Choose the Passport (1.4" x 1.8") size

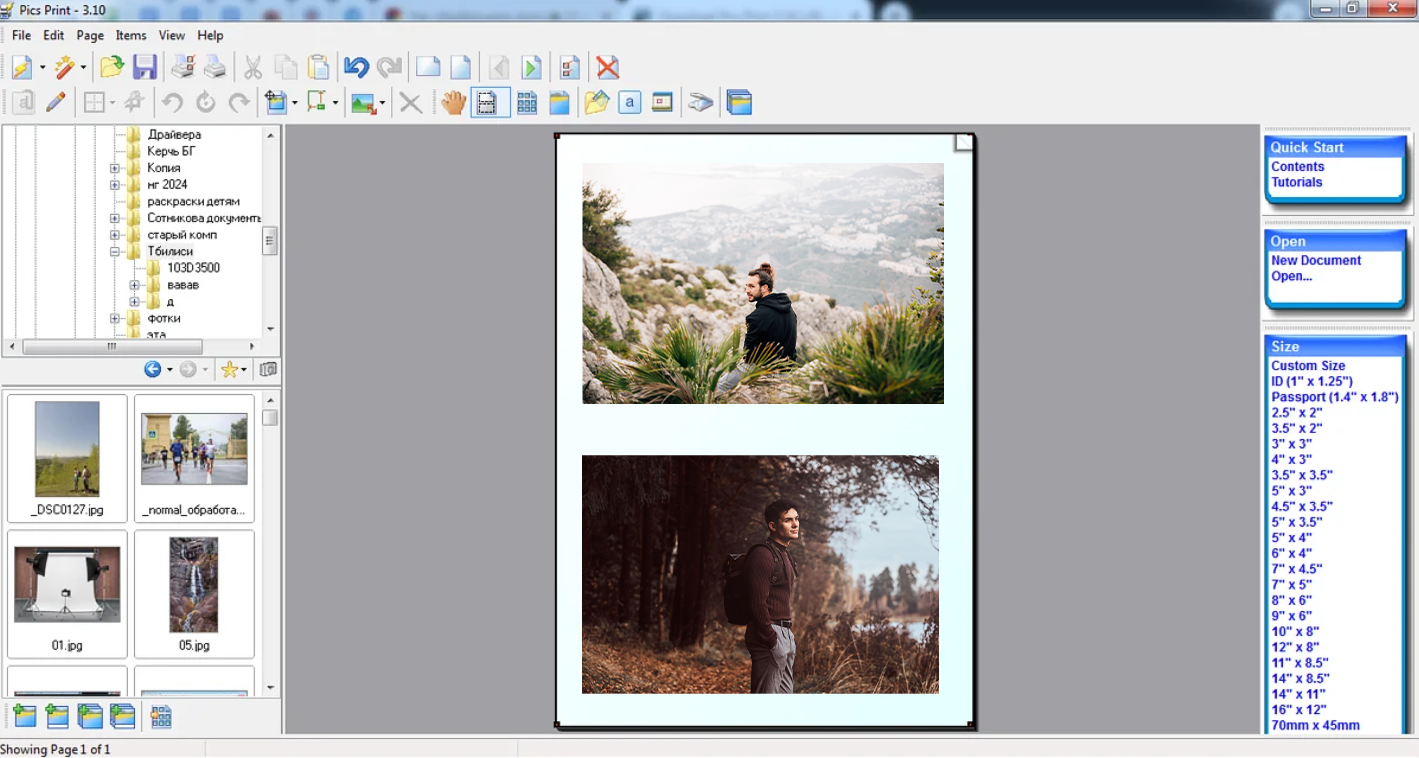click(x=1334, y=397)
